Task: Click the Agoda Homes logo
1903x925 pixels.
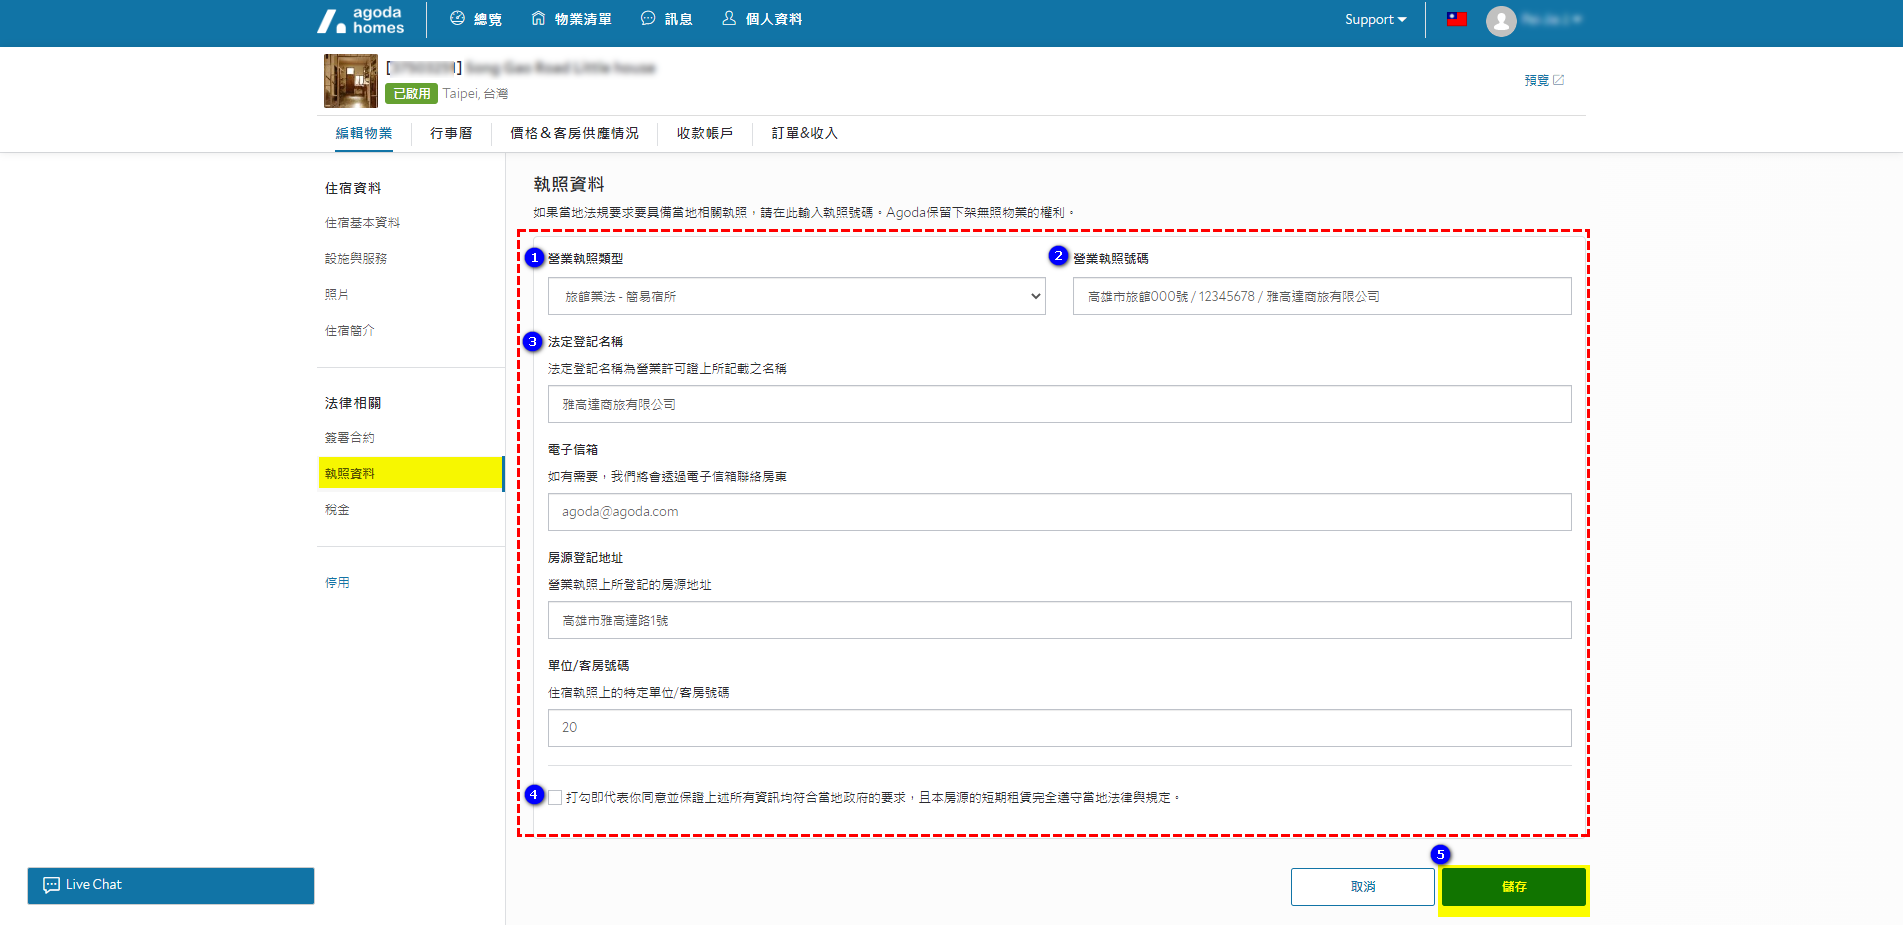Action: 361,20
